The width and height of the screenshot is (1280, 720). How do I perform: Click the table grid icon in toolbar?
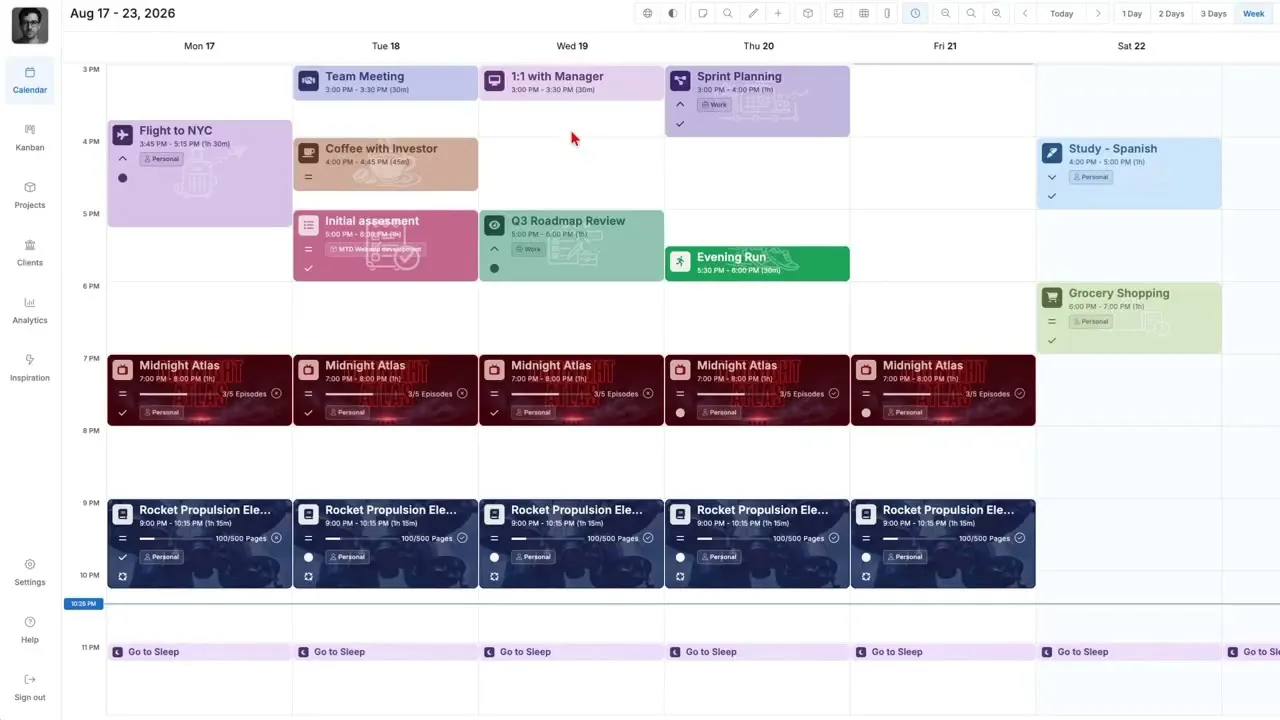tap(864, 14)
